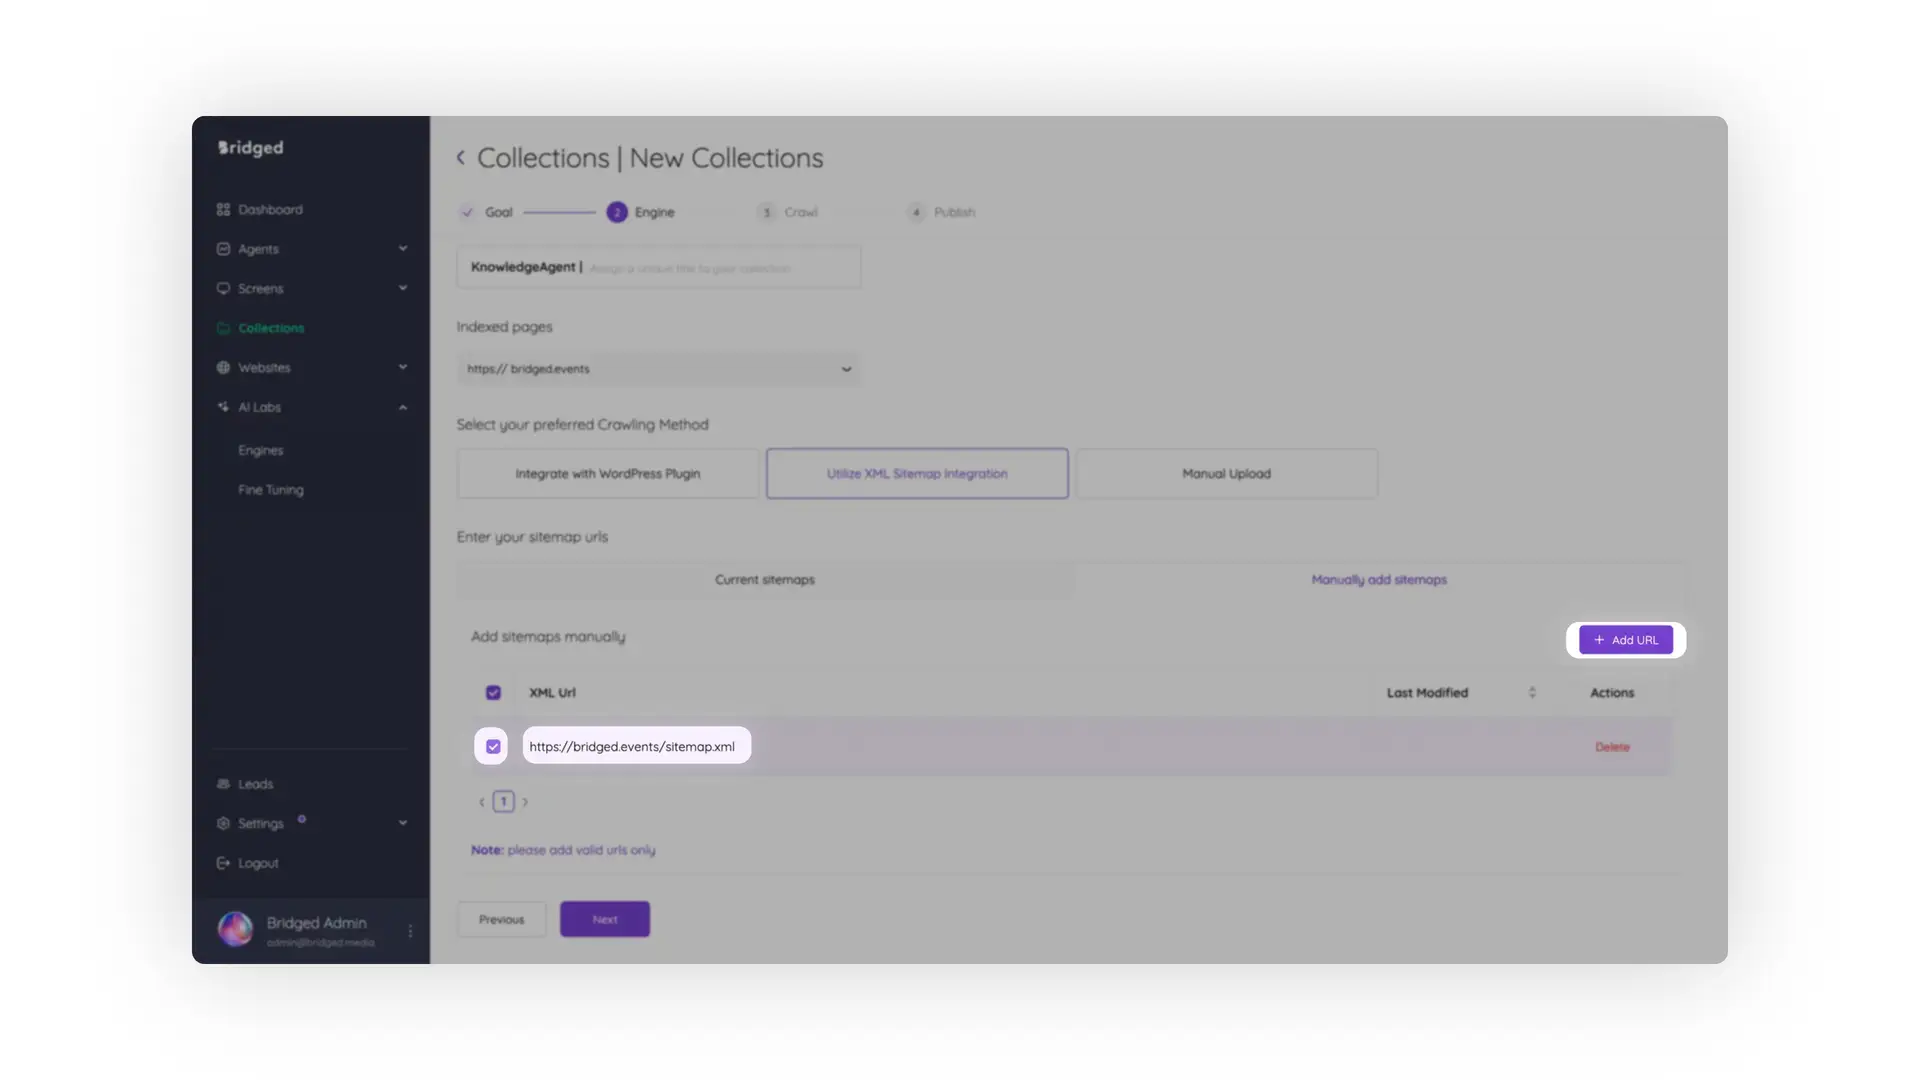Image resolution: width=1920 pixels, height=1080 pixels.
Task: Click inside the sitemap URL input field
Action: (636, 746)
